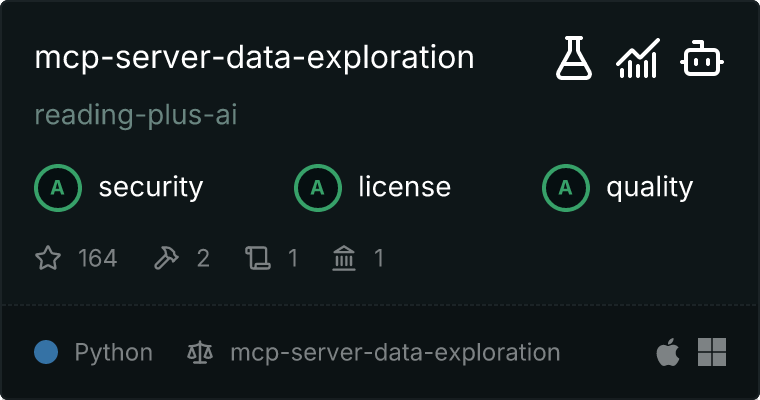
Task: Click the security grade A badge
Action: click(58, 188)
